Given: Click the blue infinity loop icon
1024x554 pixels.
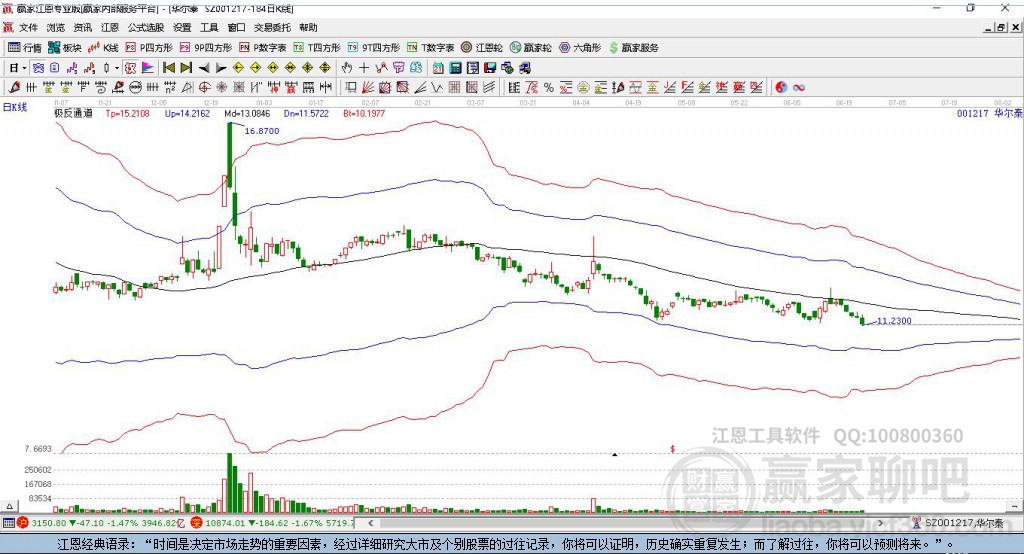Looking at the screenshot, I should click(799, 88).
